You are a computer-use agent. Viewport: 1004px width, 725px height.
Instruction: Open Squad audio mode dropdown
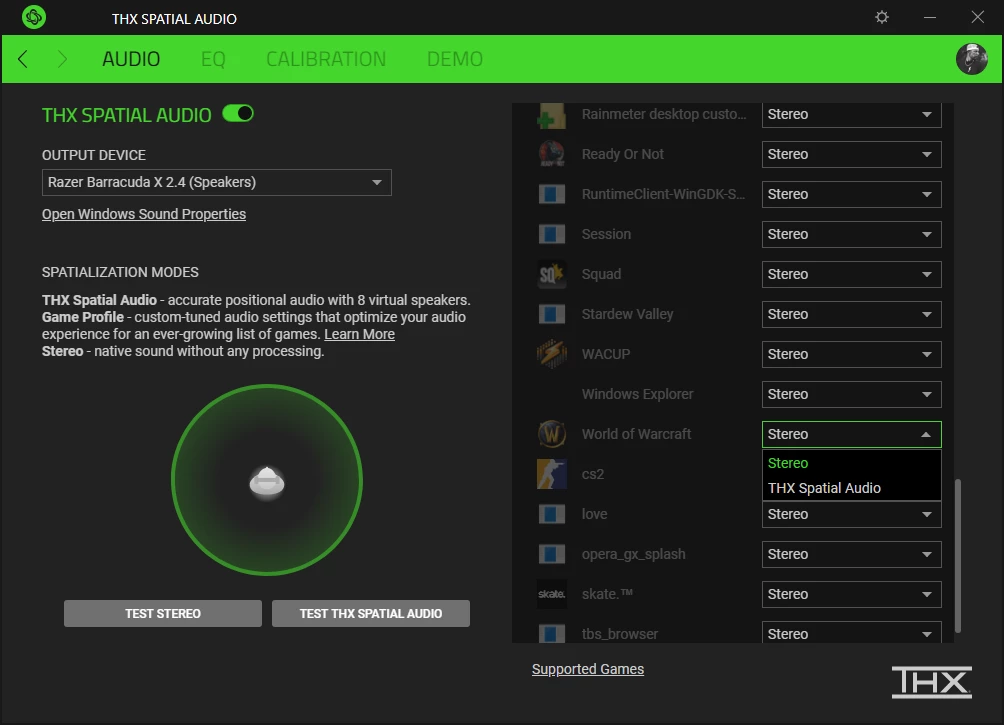click(x=852, y=274)
